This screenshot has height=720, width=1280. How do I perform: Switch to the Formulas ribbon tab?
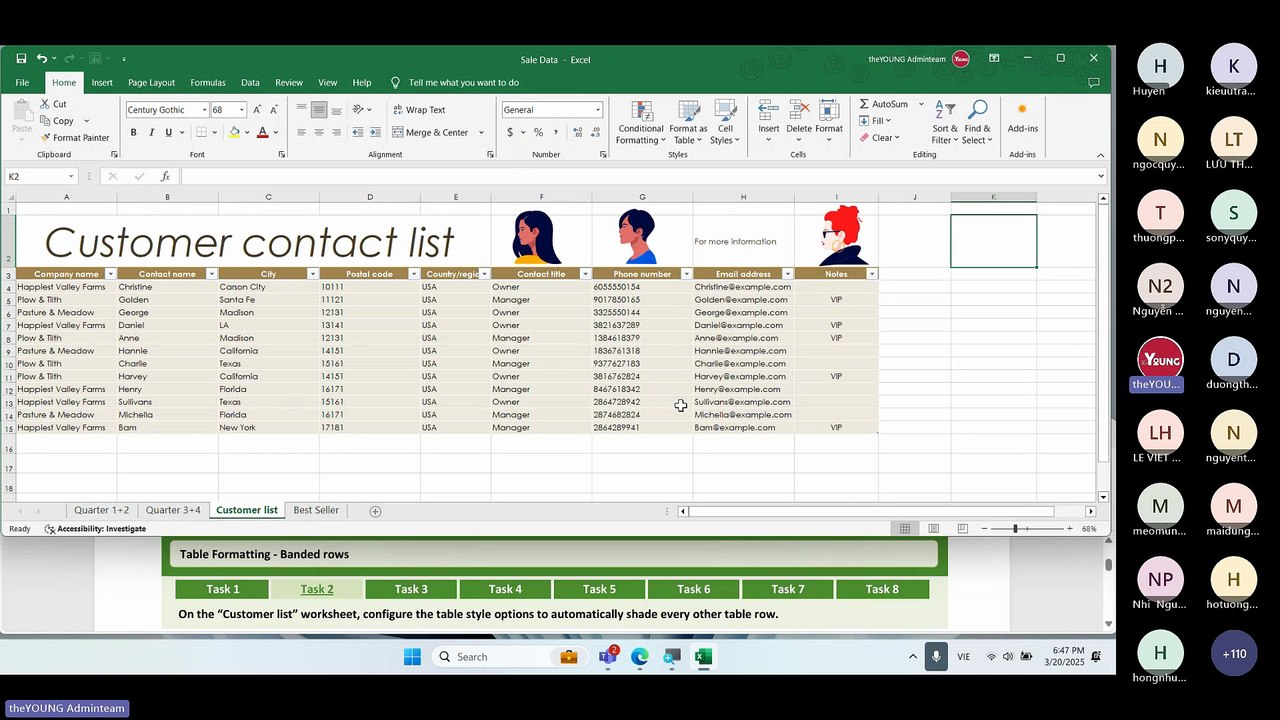point(208,83)
